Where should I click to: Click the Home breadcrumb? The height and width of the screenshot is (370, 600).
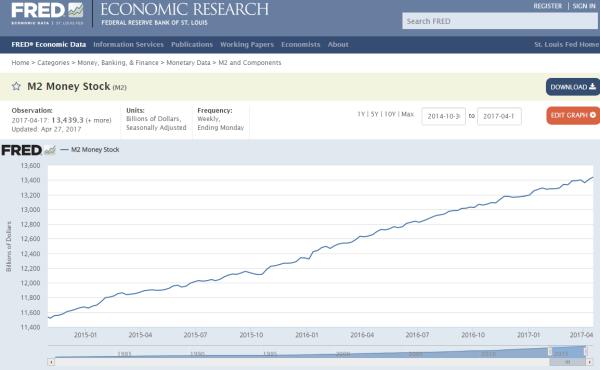[20, 62]
